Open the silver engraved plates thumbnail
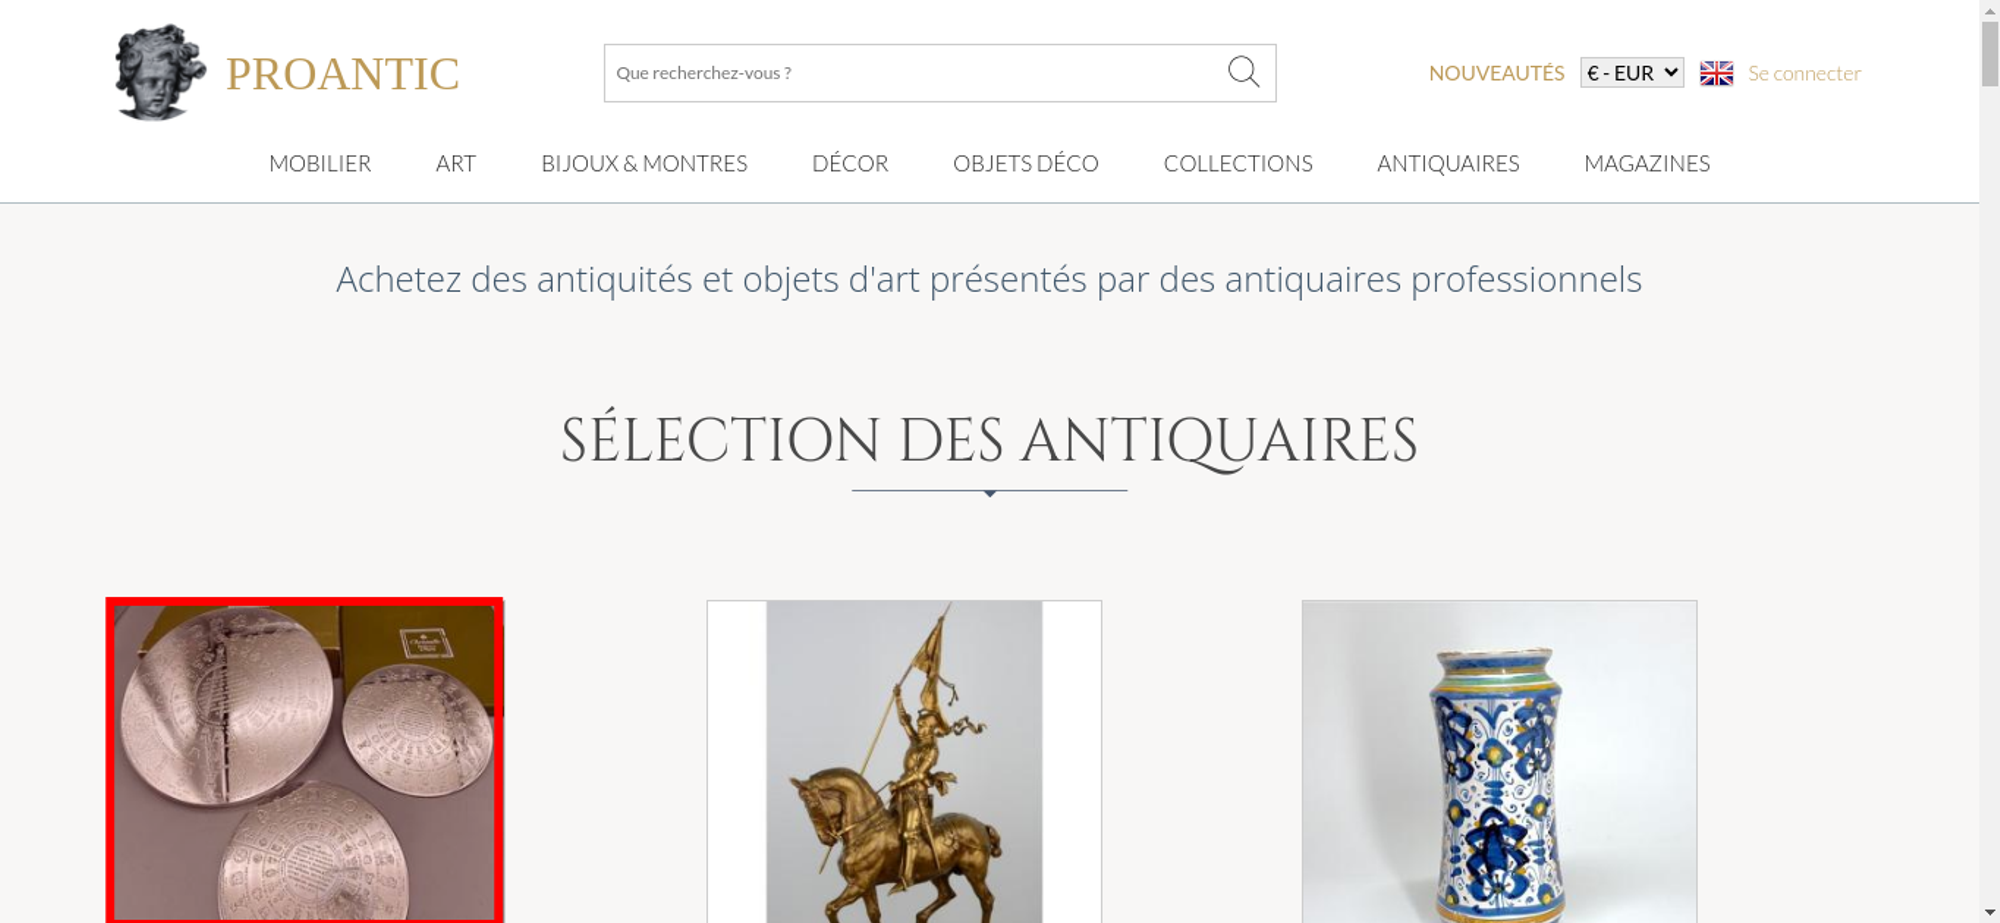The image size is (2000, 923). 305,760
